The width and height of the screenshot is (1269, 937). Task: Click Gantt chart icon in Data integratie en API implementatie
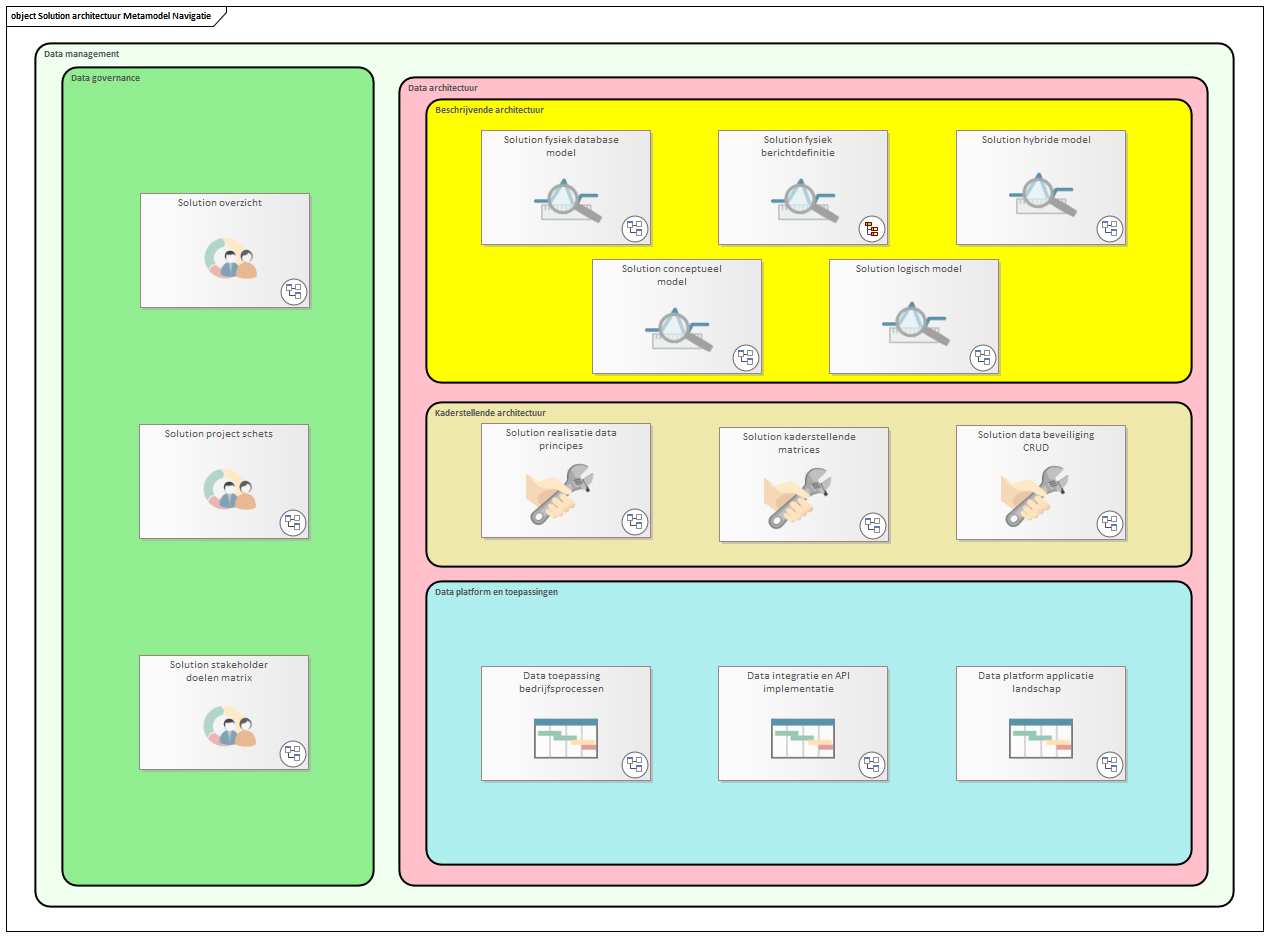[804, 738]
